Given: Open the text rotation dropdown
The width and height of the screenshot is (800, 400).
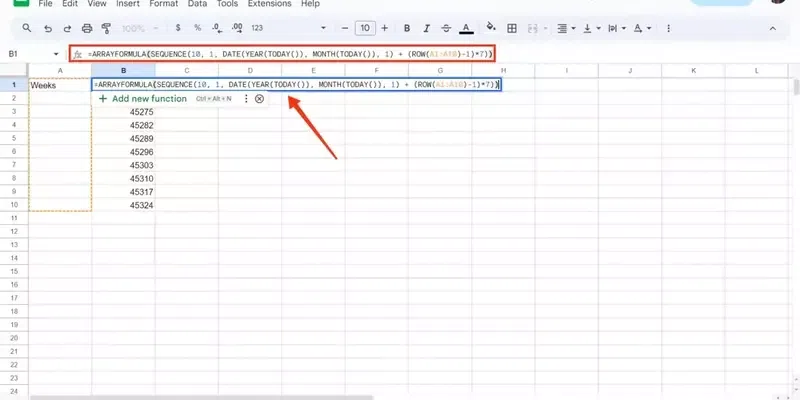Looking at the screenshot, I should [x=642, y=29].
